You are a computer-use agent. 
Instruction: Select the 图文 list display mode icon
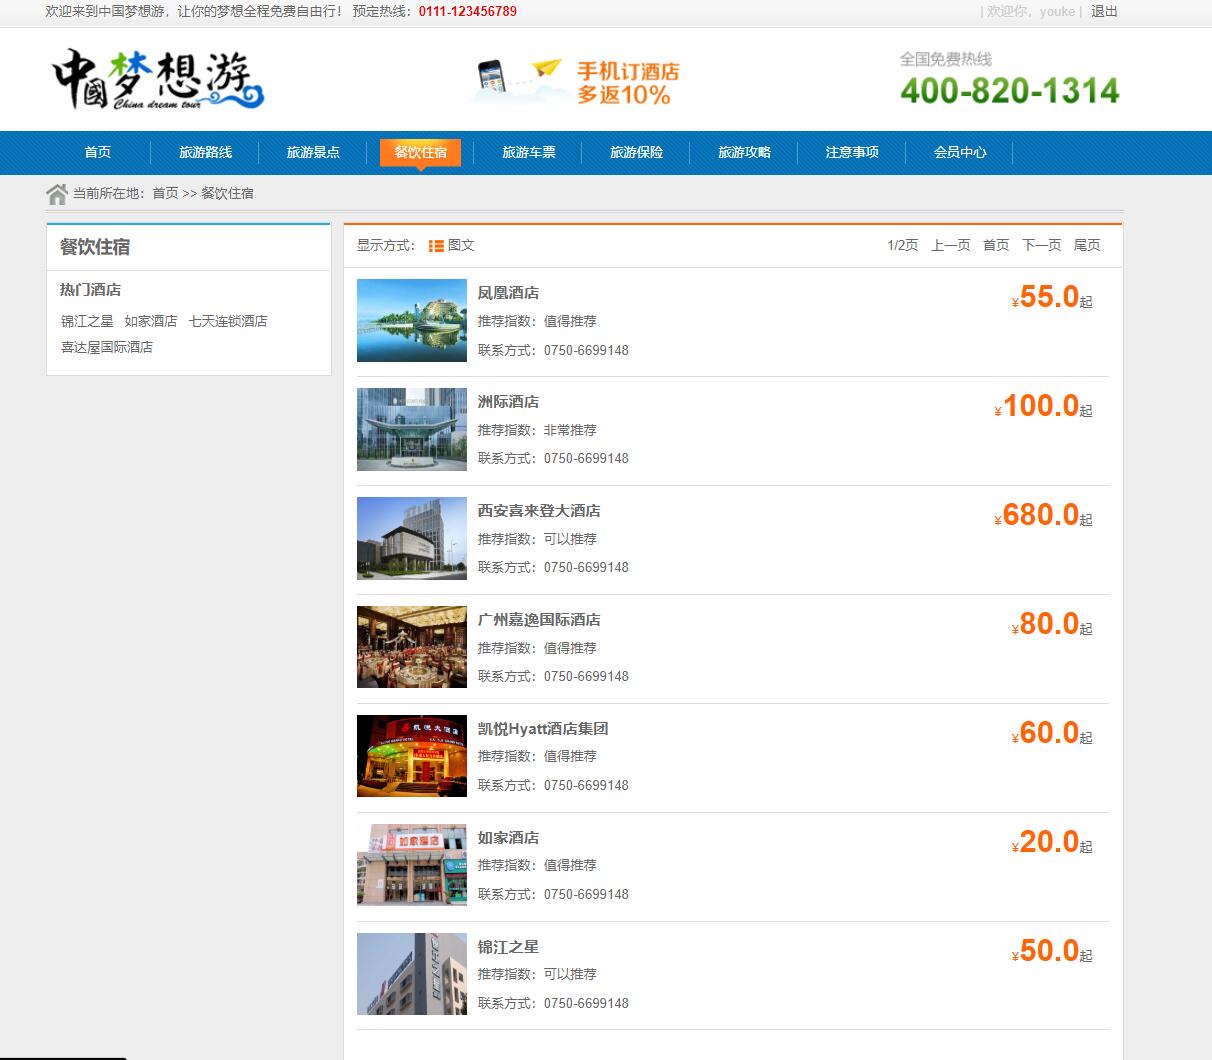pos(436,246)
